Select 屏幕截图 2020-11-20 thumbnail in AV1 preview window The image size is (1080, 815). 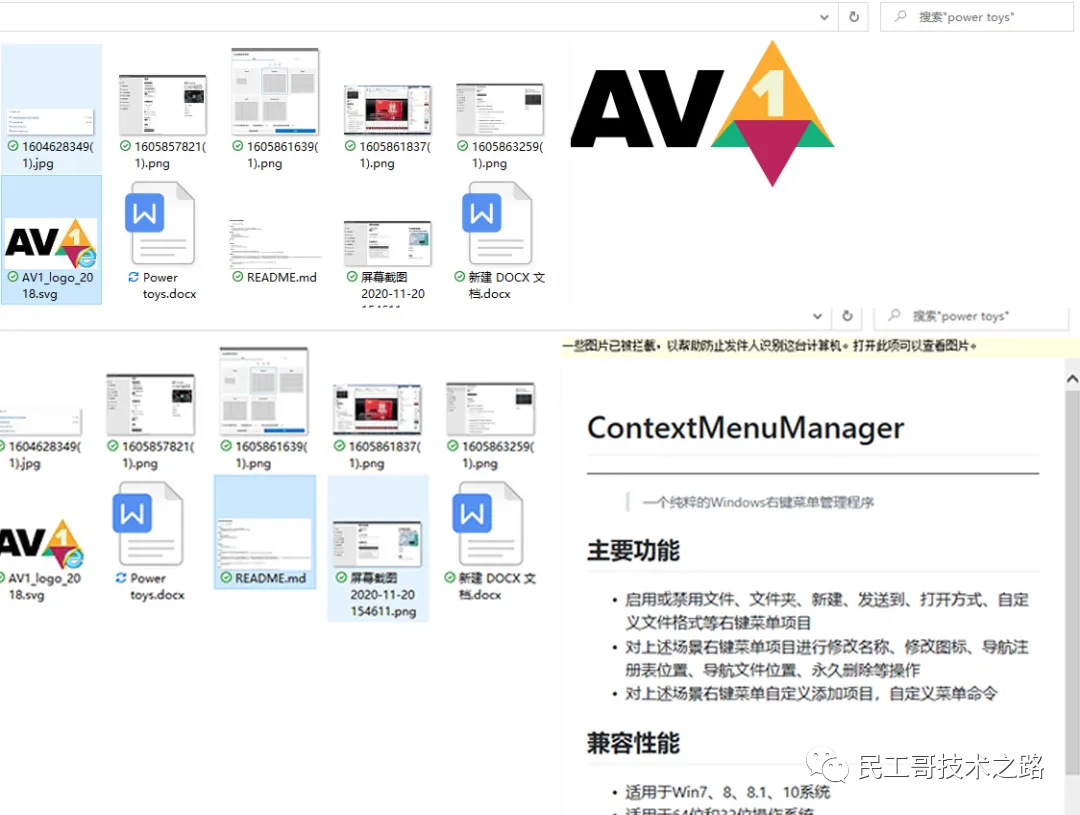(x=388, y=244)
